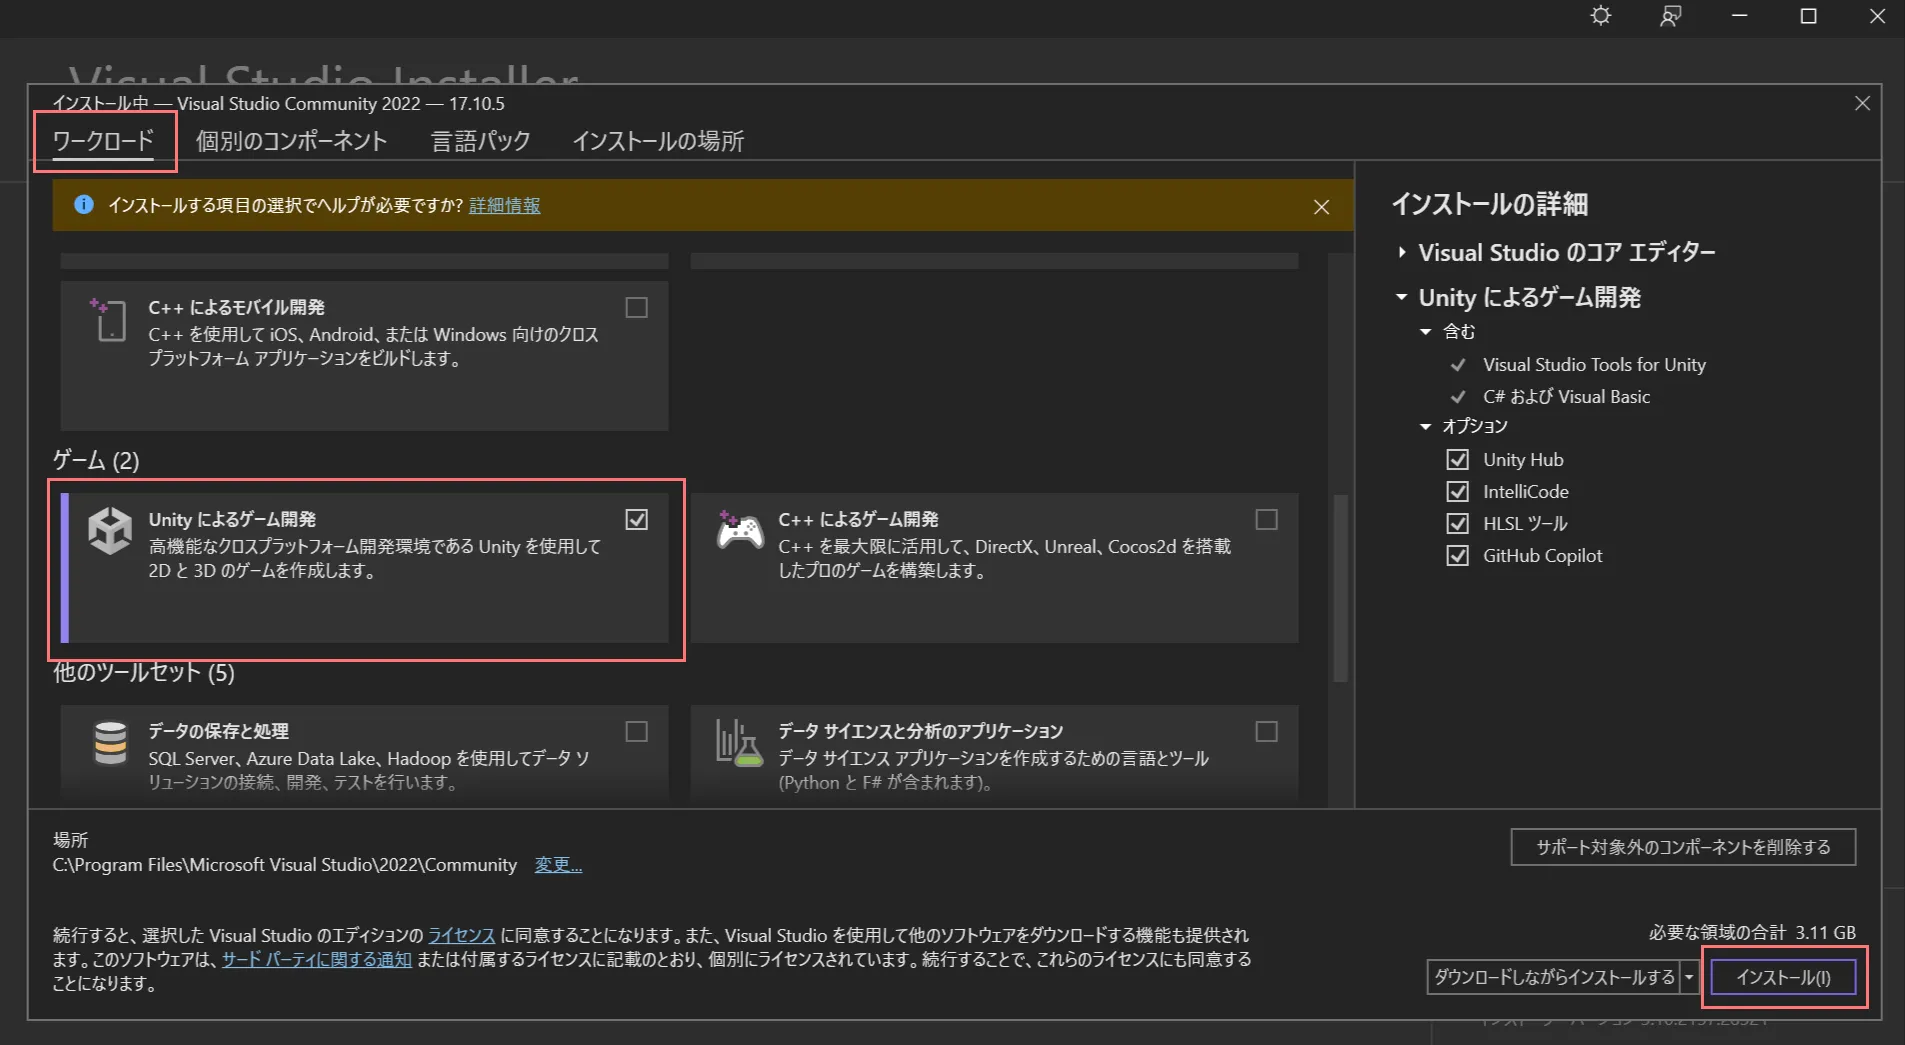
Task: Click サポート対象外のコンポーネントを削除する button
Action: click(x=1683, y=847)
